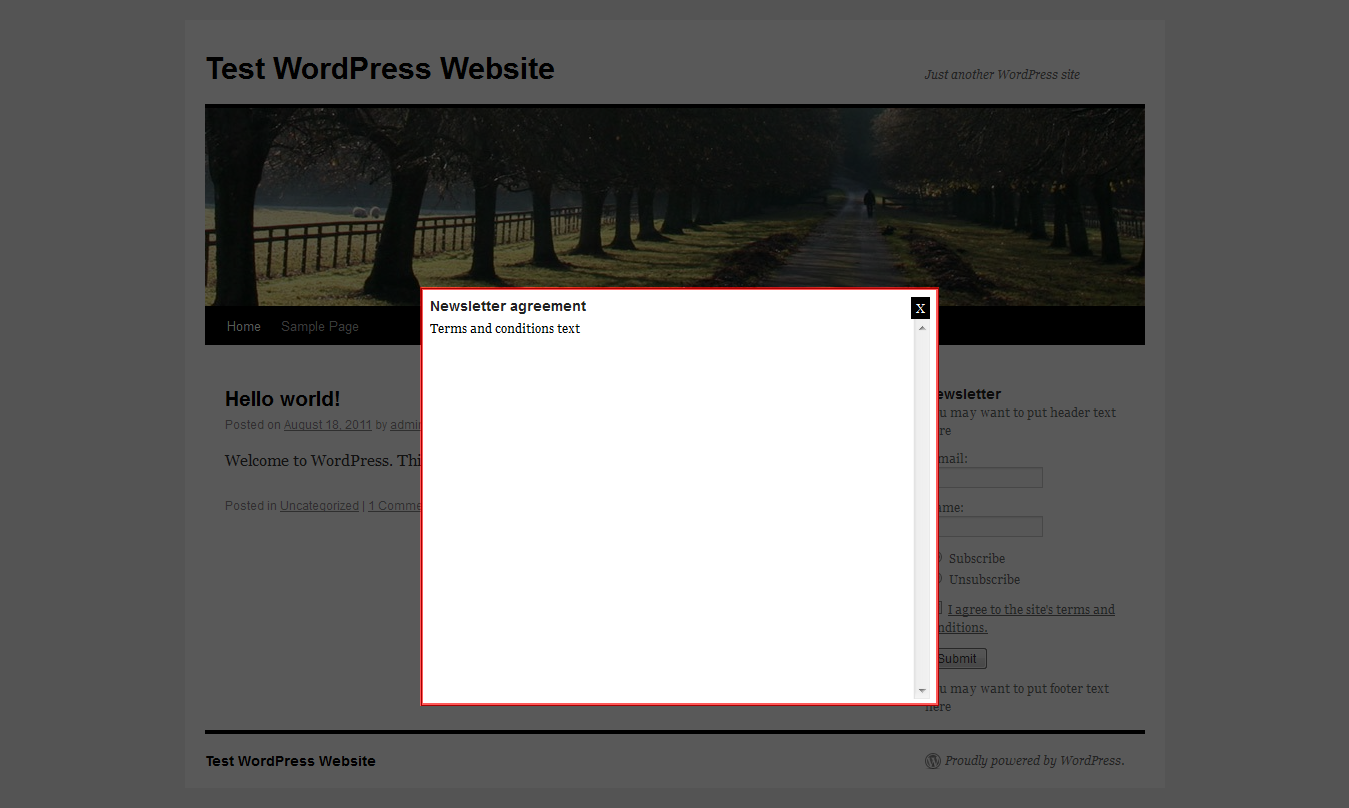Image resolution: width=1349 pixels, height=808 pixels.
Task: Click the 'Just another WordPress site' tagline
Action: point(1002,74)
